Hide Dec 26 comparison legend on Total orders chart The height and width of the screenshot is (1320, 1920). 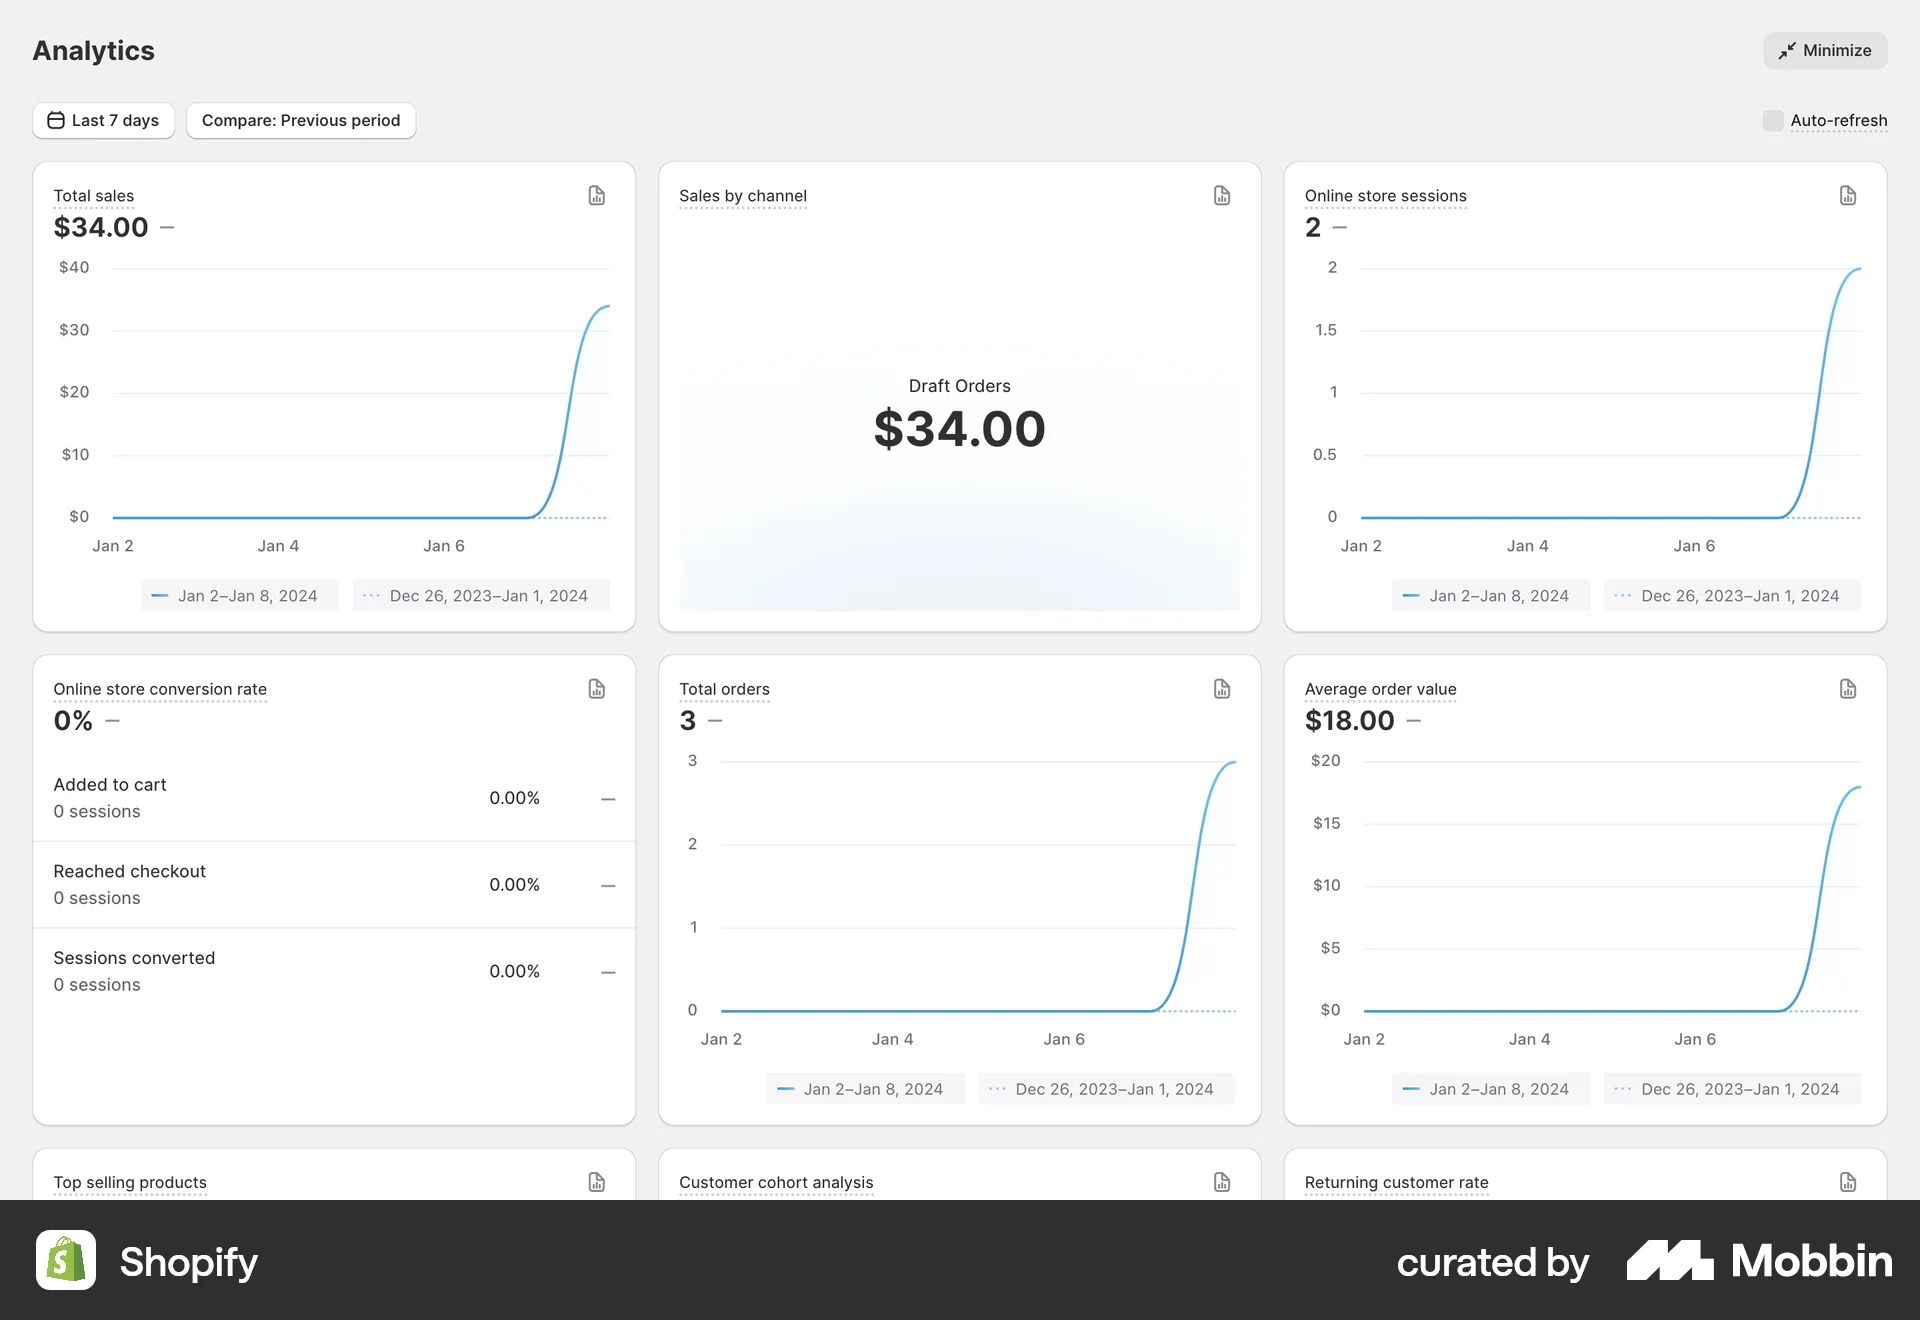(x=1106, y=1089)
